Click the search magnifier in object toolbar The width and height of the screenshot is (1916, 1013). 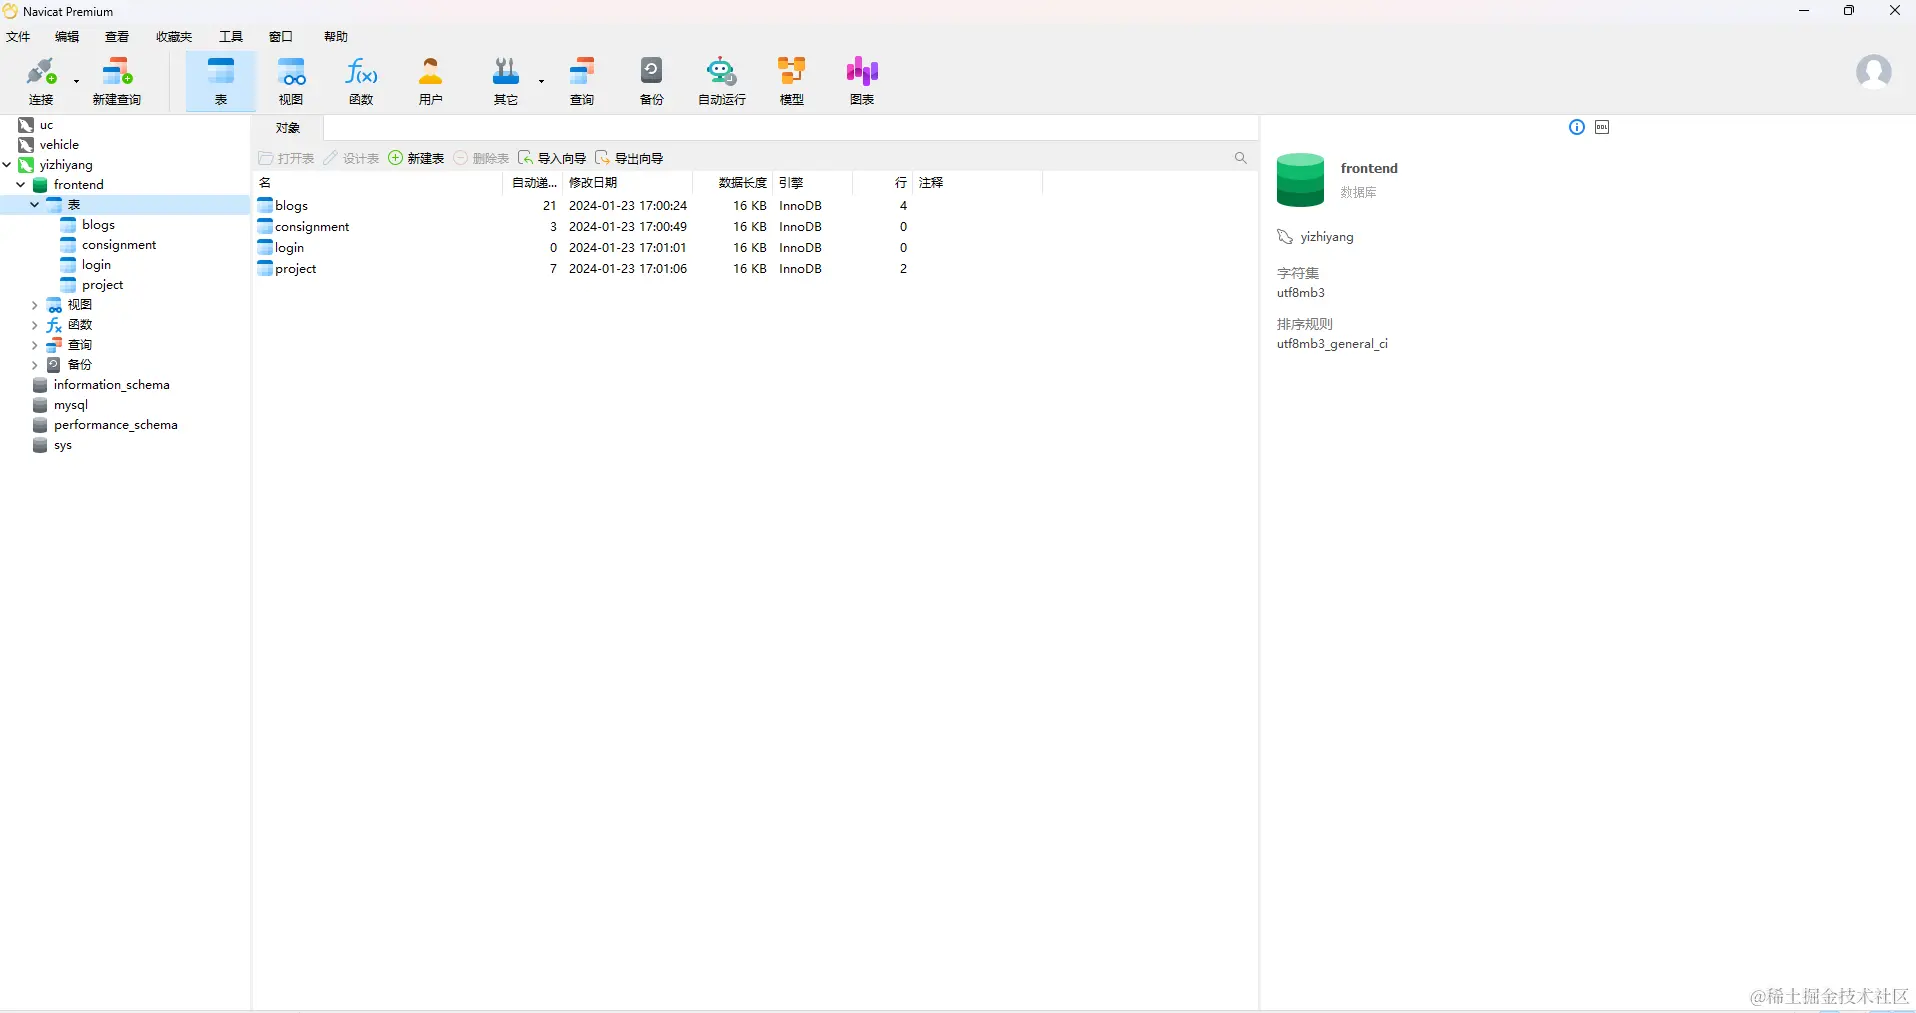[x=1241, y=158]
